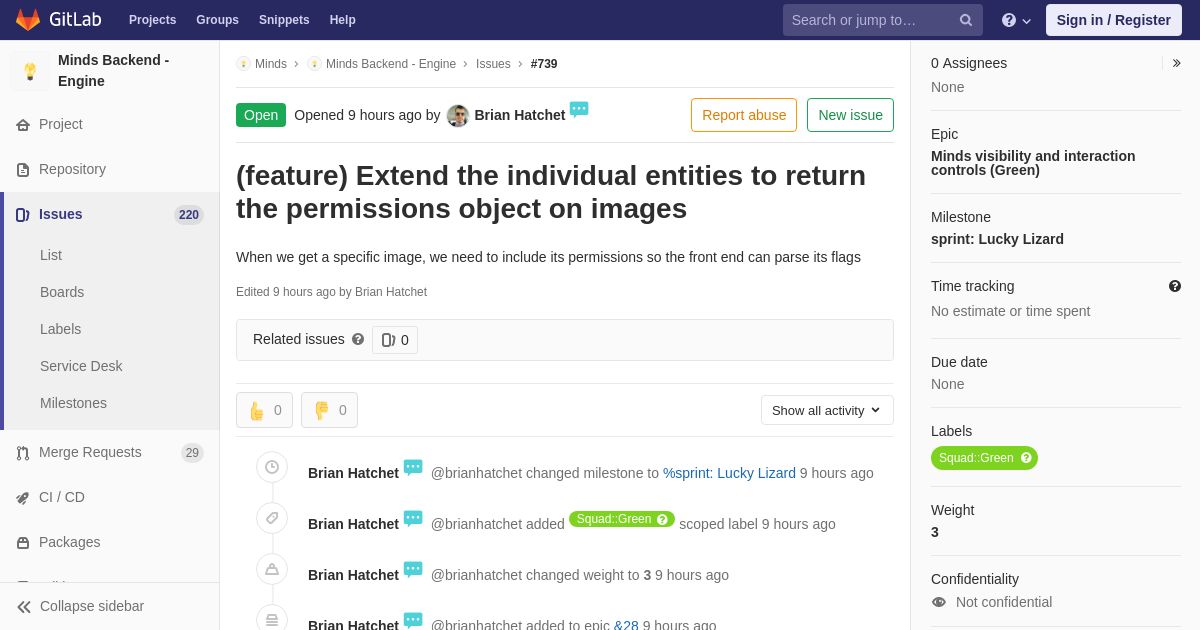Open the Milestones submenu item
Viewport: 1200px width, 630px height.
[x=73, y=403]
